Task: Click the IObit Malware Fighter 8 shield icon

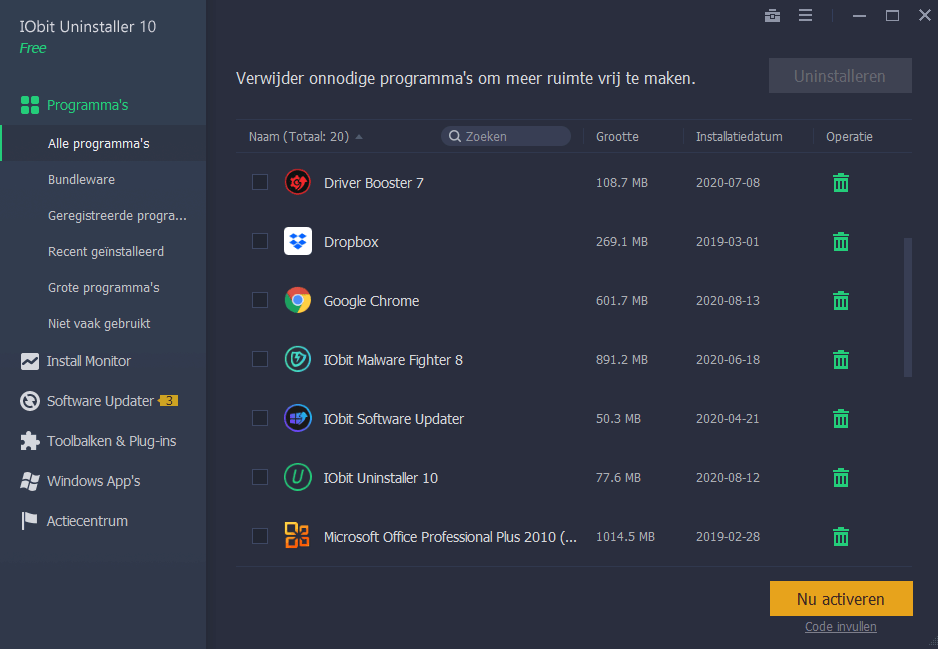Action: [297, 359]
